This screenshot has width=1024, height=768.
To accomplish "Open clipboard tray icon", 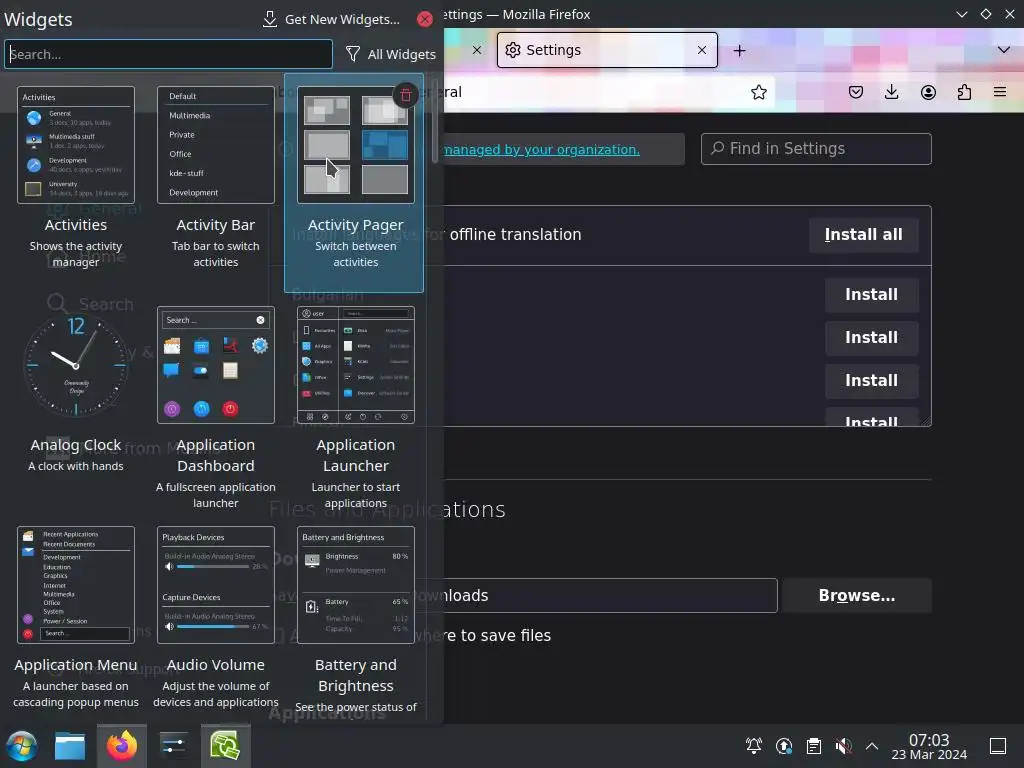I will click(x=814, y=746).
